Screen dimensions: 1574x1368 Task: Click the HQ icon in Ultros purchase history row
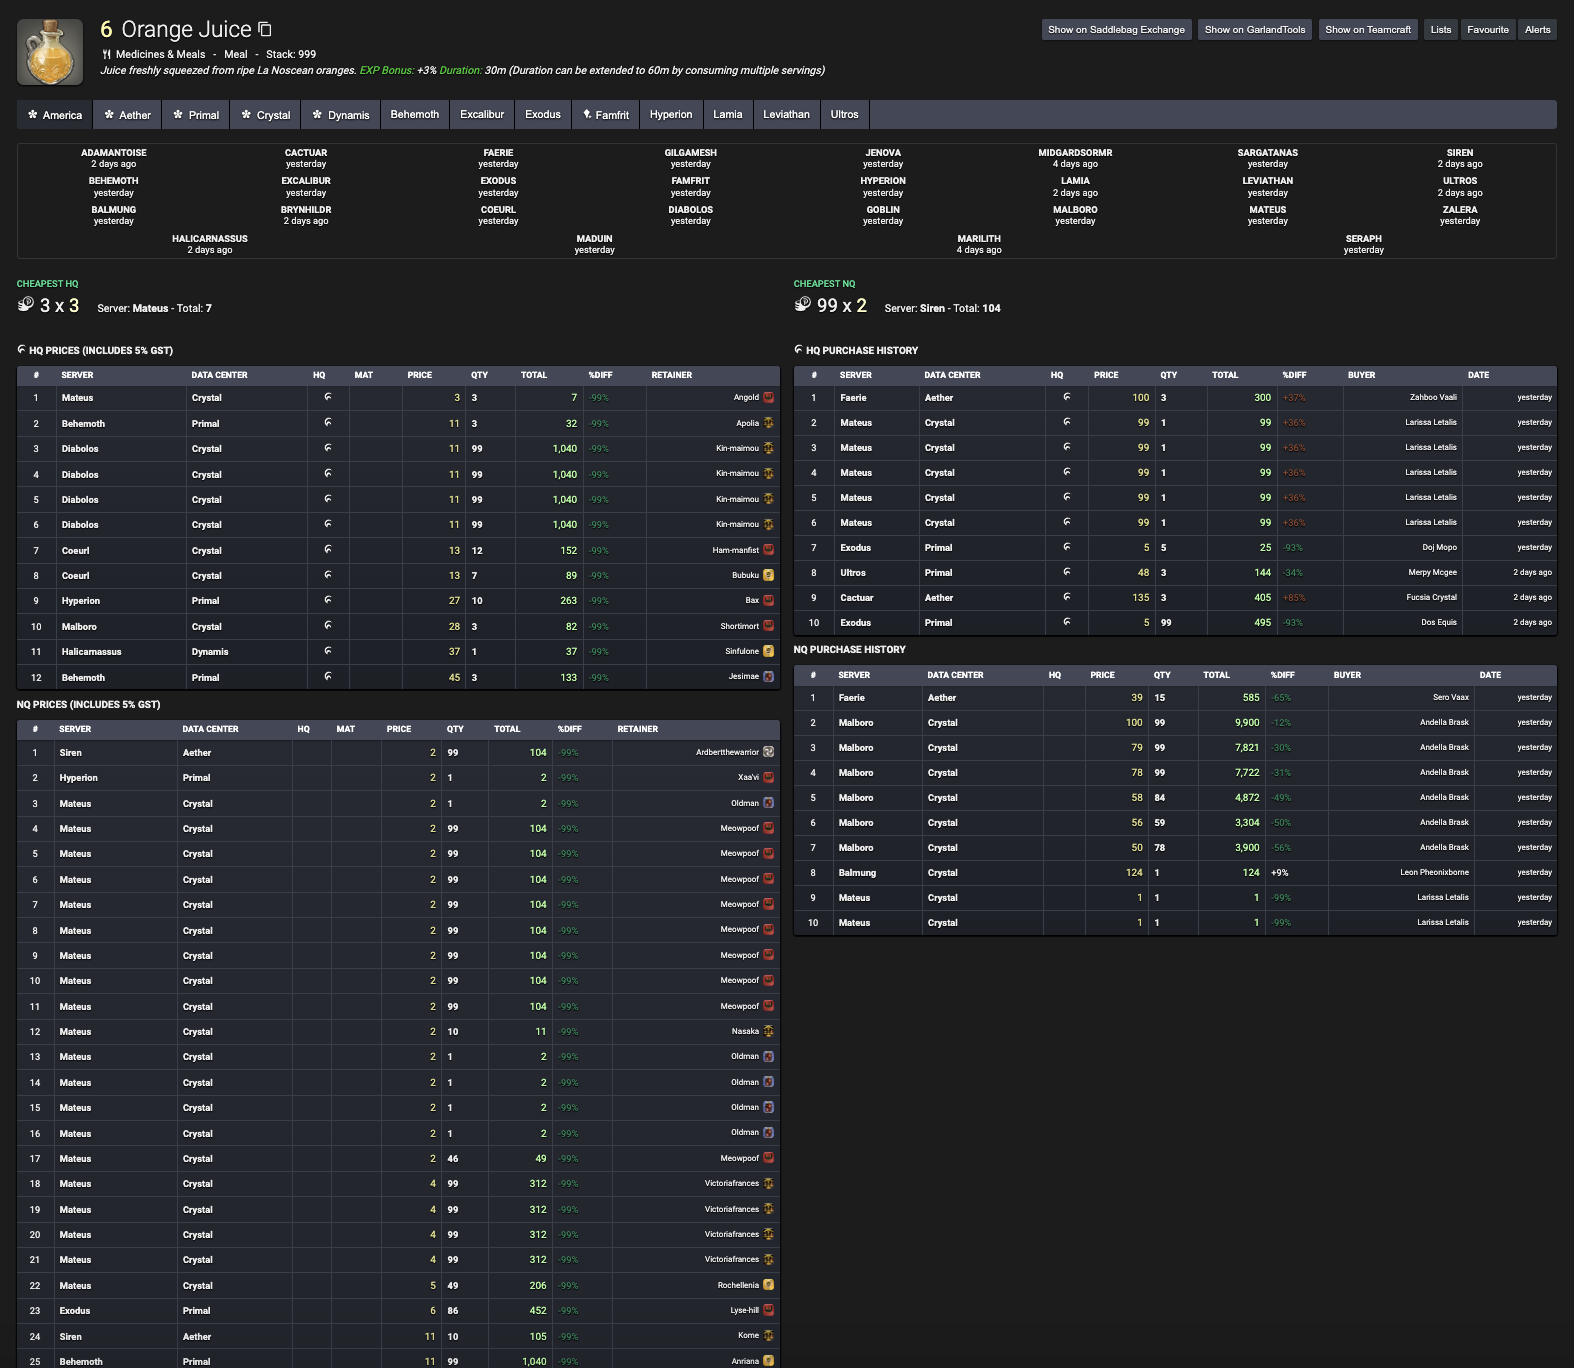coord(1067,572)
